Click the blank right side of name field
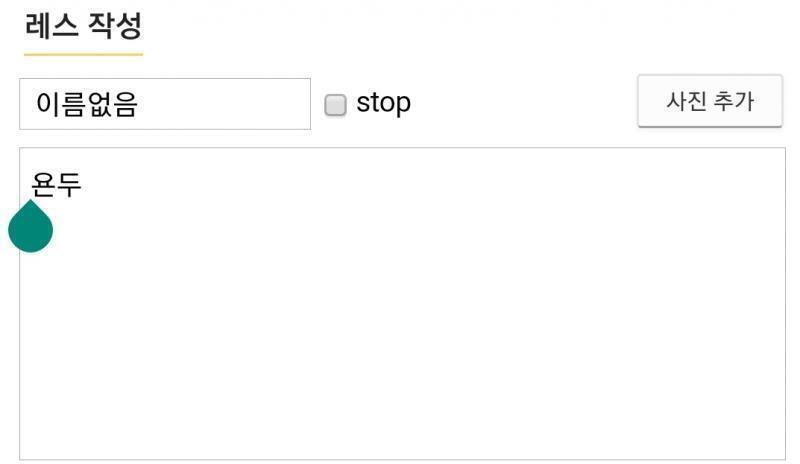The width and height of the screenshot is (800, 464). [224, 104]
